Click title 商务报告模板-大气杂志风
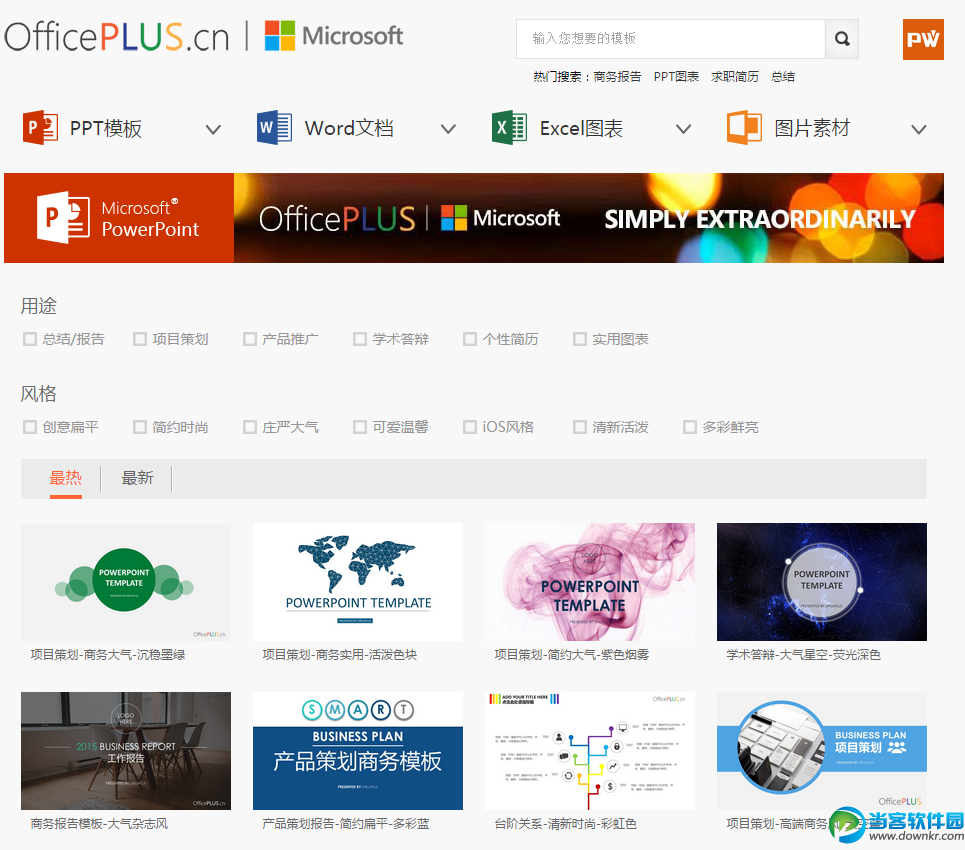Image resolution: width=965 pixels, height=850 pixels. (99, 824)
